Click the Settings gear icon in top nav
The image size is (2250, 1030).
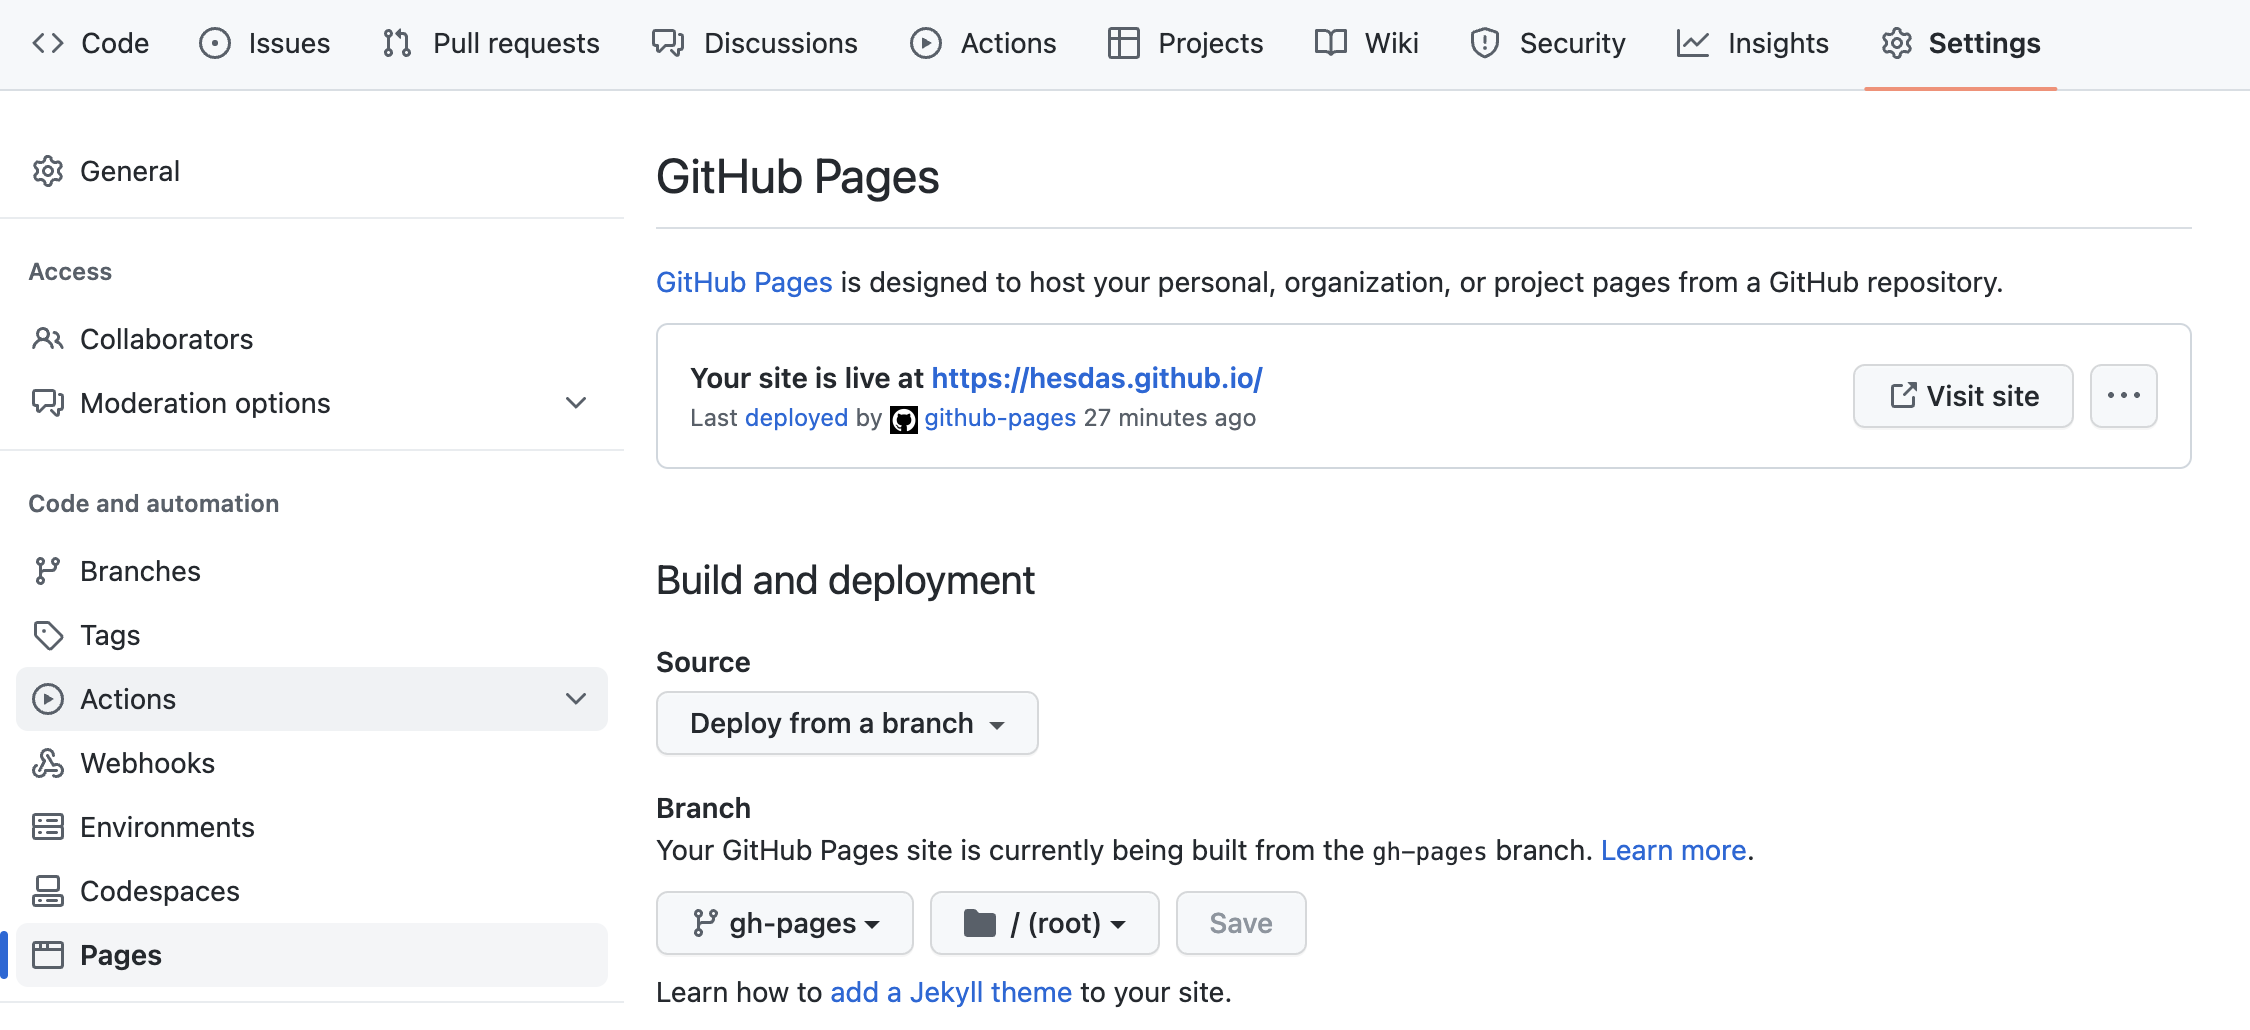(1897, 43)
